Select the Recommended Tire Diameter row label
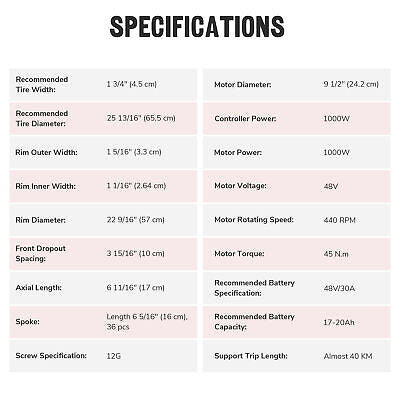Image resolution: width=400 pixels, height=400 pixels. point(42,118)
